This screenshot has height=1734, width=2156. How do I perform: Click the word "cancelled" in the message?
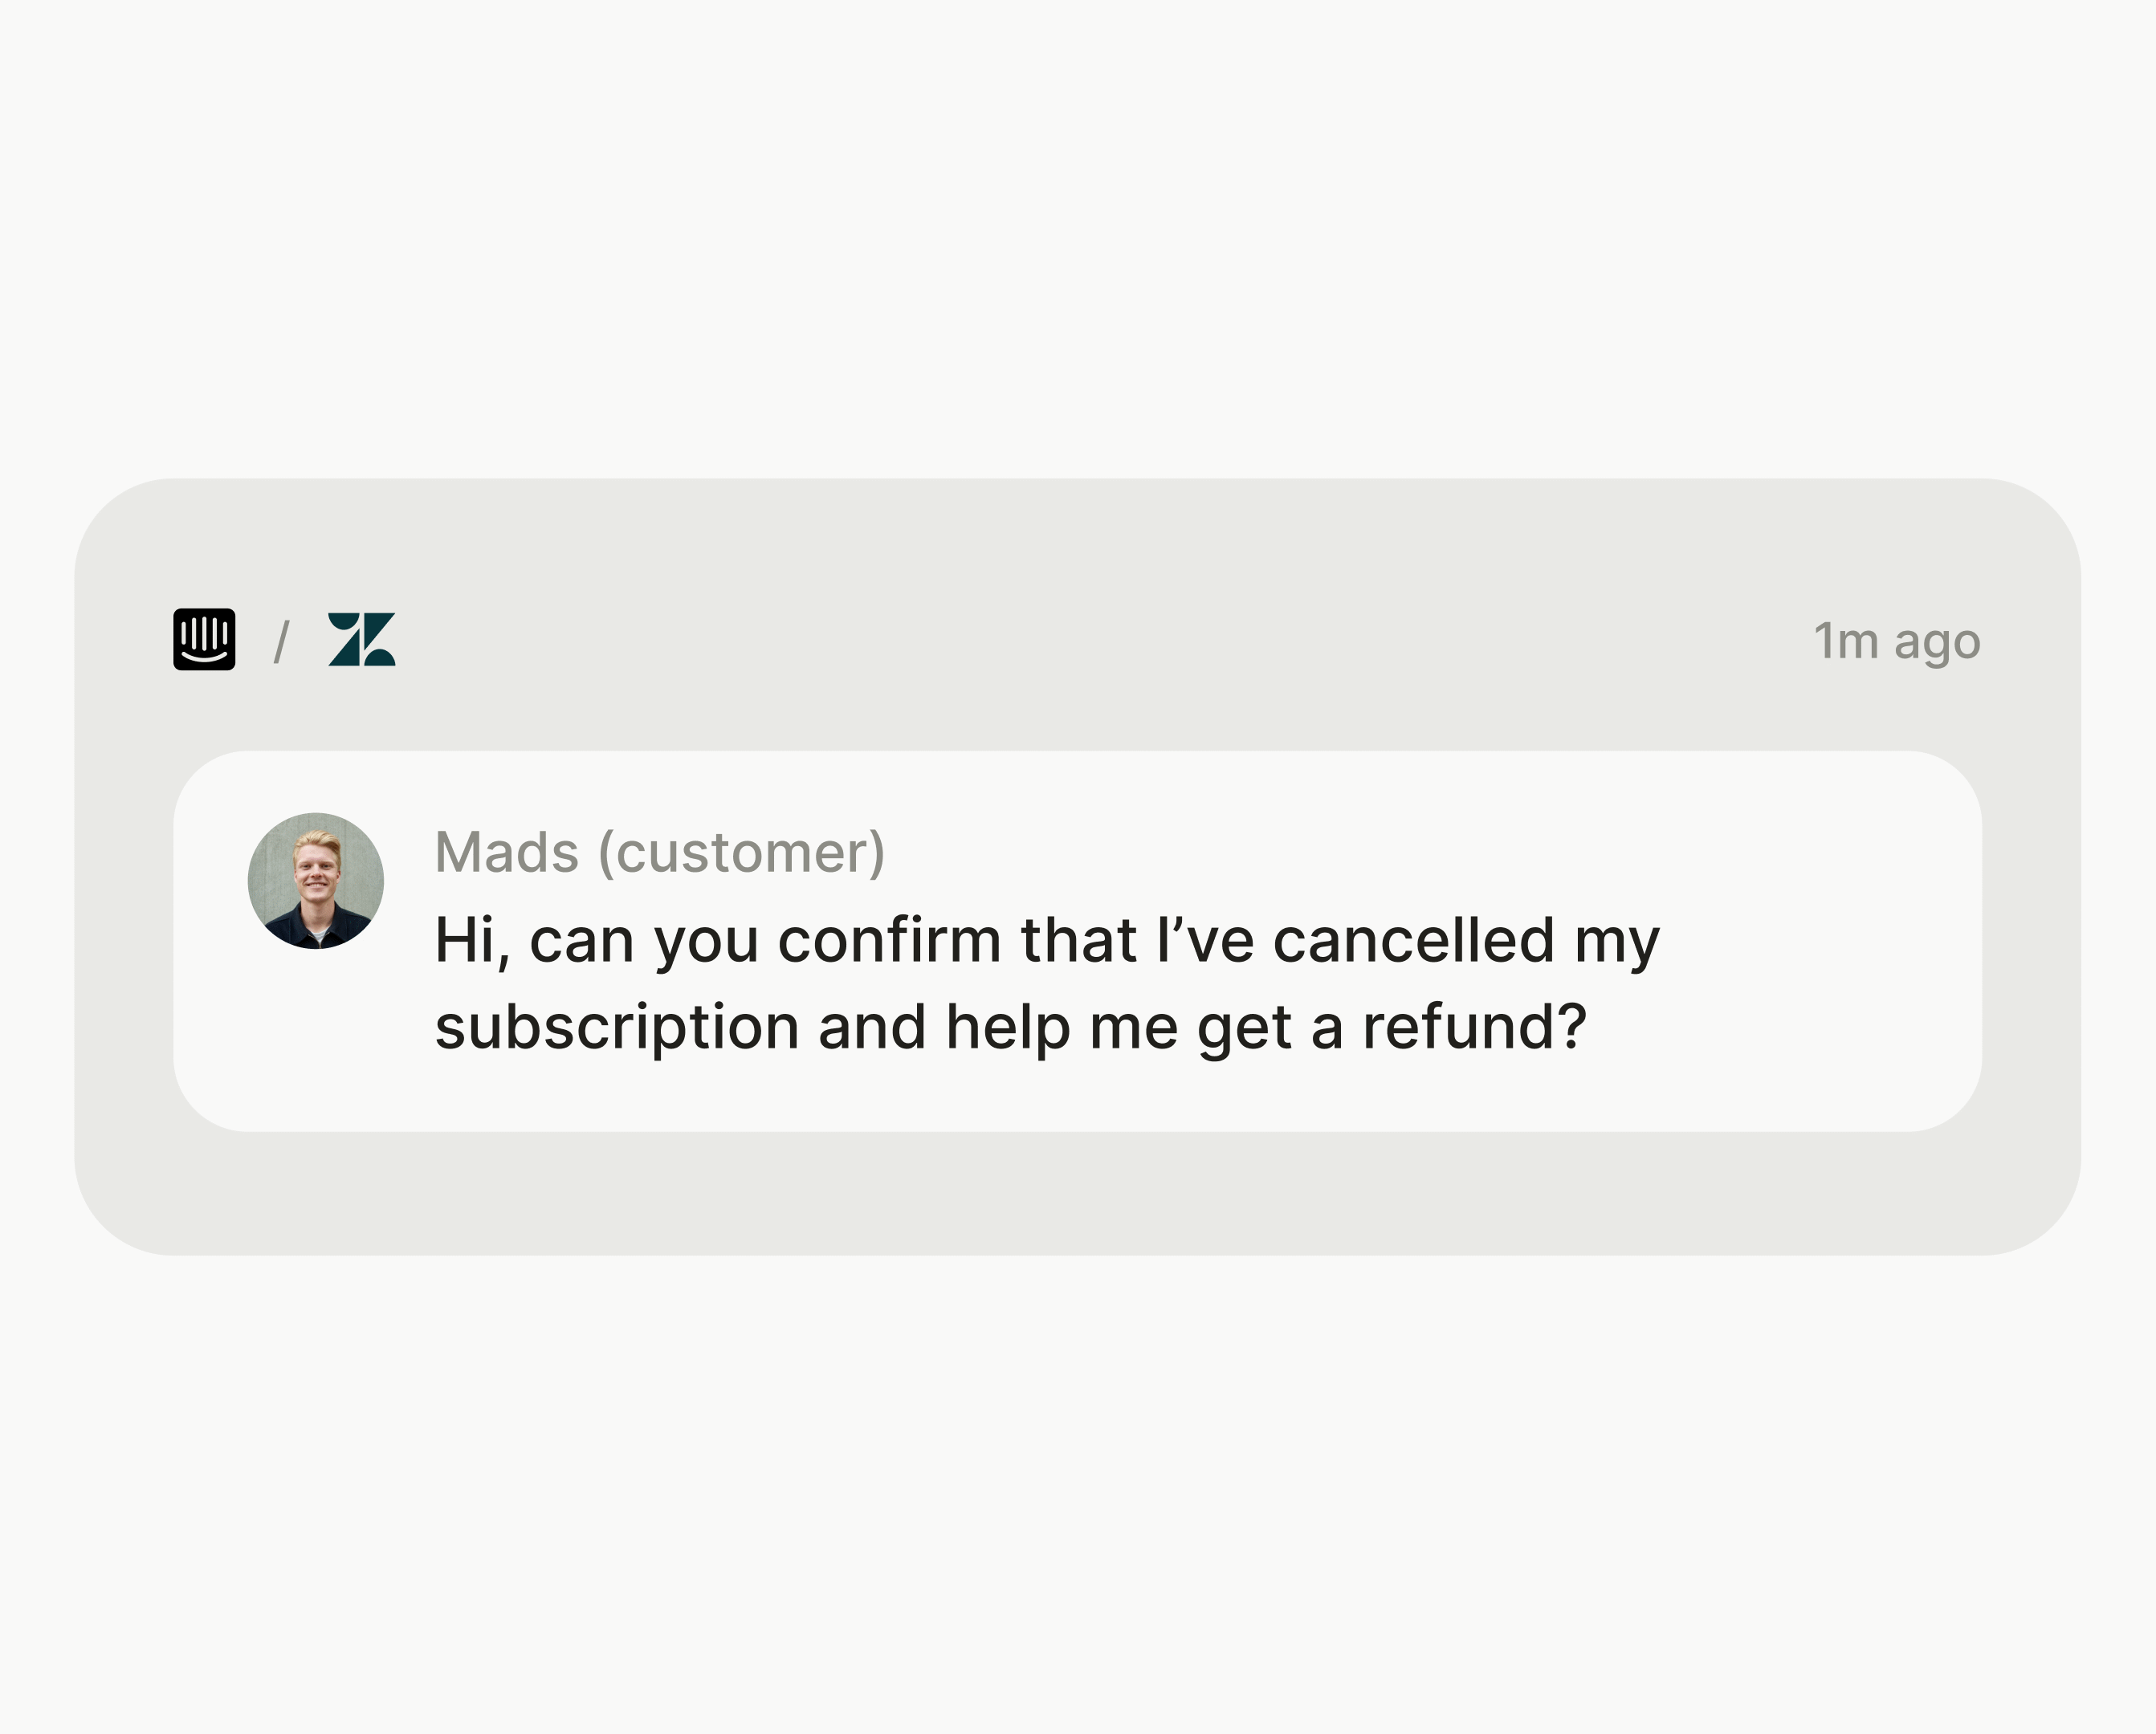point(1413,940)
